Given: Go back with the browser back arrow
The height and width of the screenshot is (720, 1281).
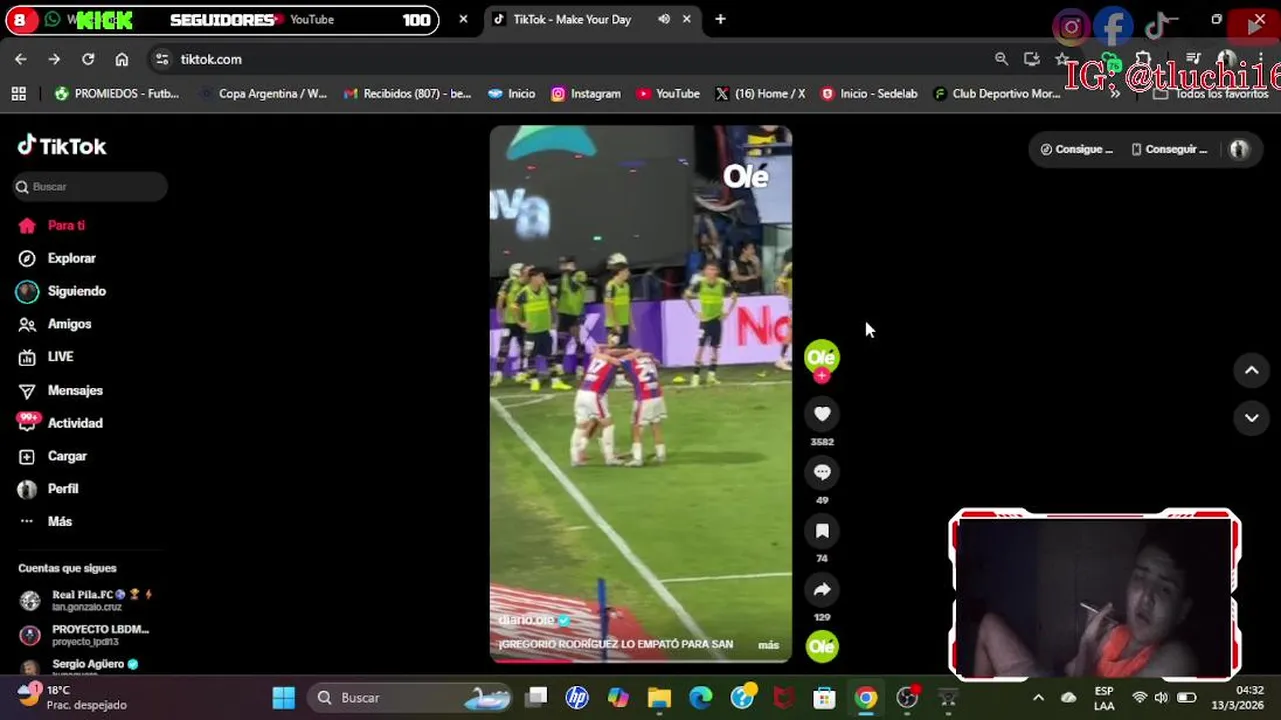Looking at the screenshot, I should pyautogui.click(x=20, y=59).
